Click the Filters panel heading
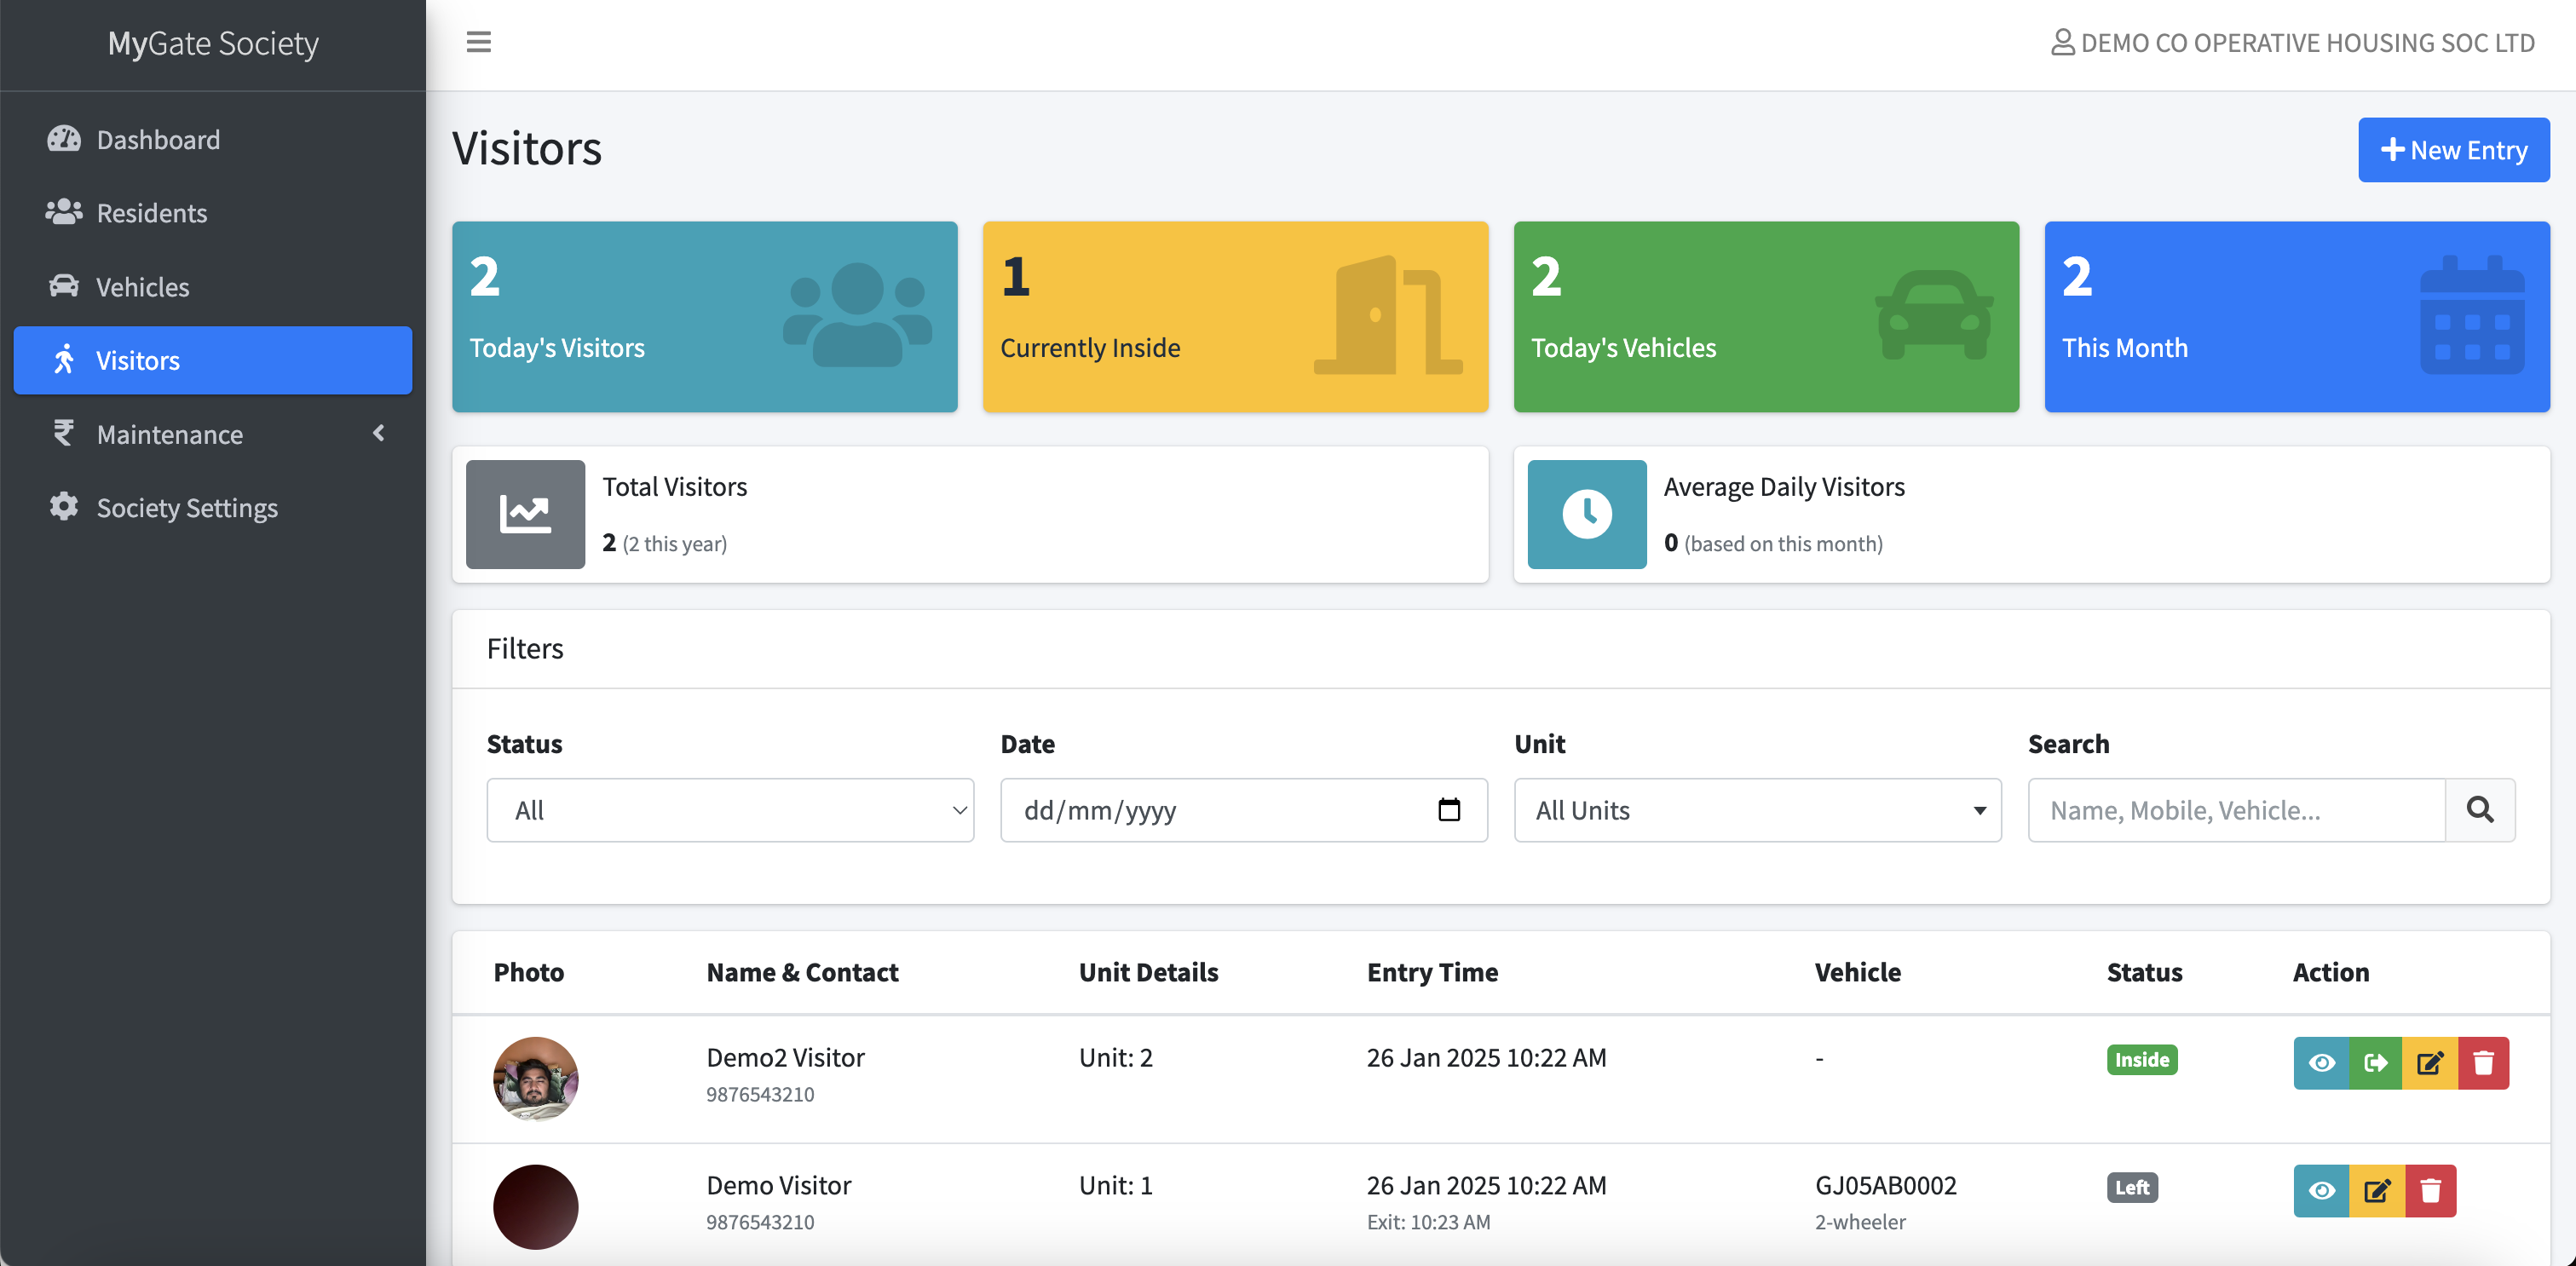 pyautogui.click(x=525, y=648)
